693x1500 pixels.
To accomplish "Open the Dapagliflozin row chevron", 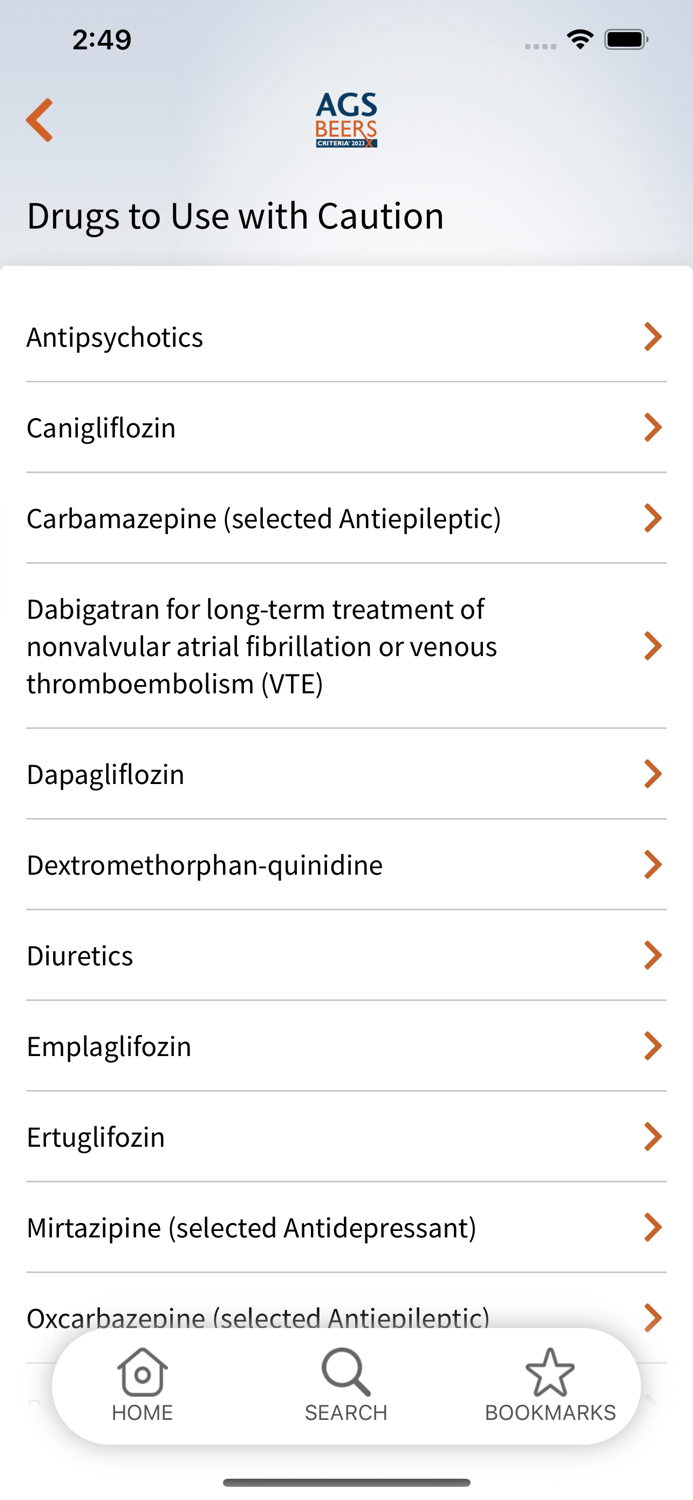I will (x=653, y=774).
